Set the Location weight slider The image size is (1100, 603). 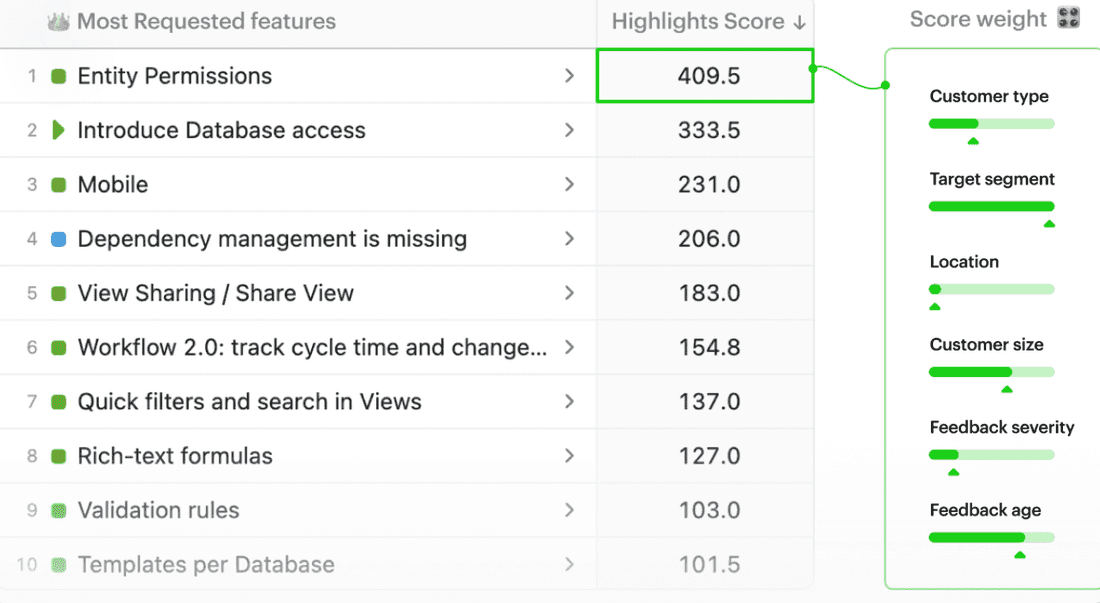936,289
